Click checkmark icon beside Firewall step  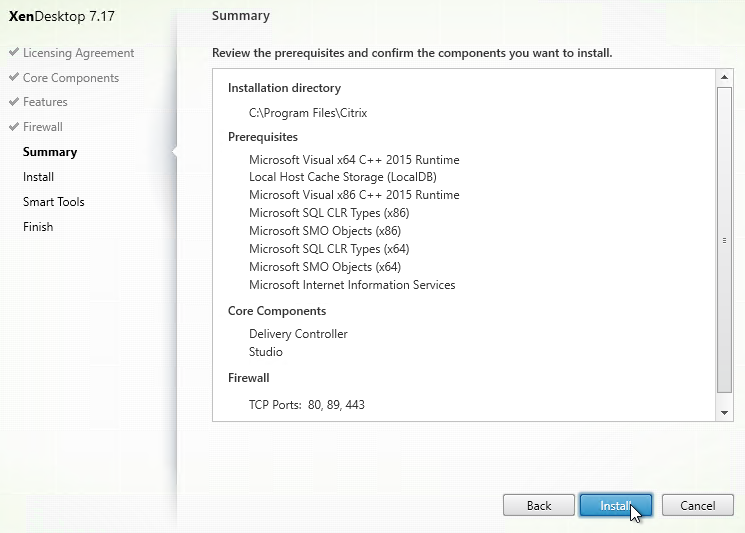[14, 126]
